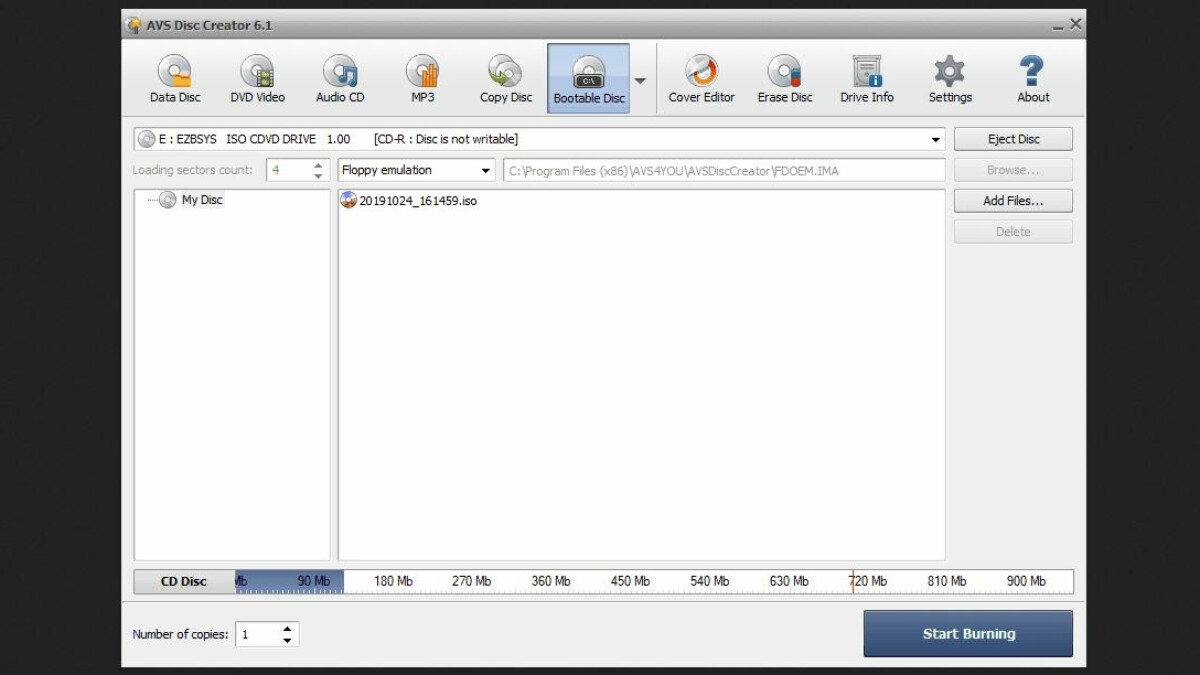Screen dimensions: 1200x675
Task: Open the Copy Disc tool
Action: coord(506,79)
